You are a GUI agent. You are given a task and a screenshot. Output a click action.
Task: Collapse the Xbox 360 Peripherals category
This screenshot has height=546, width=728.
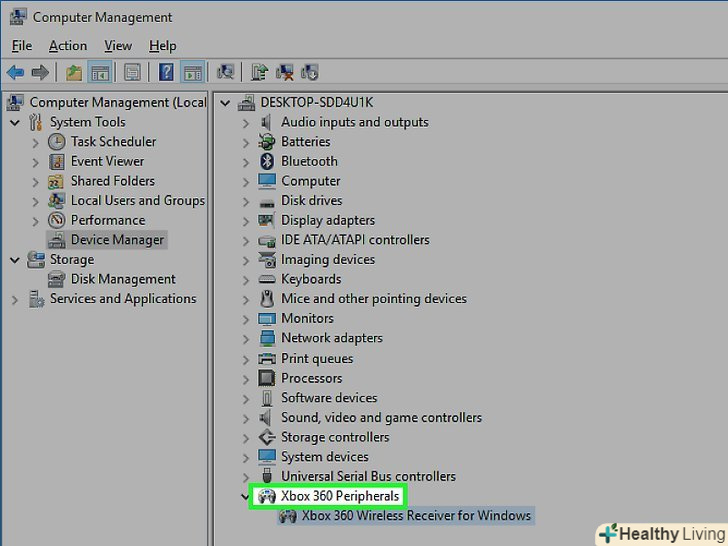point(245,497)
